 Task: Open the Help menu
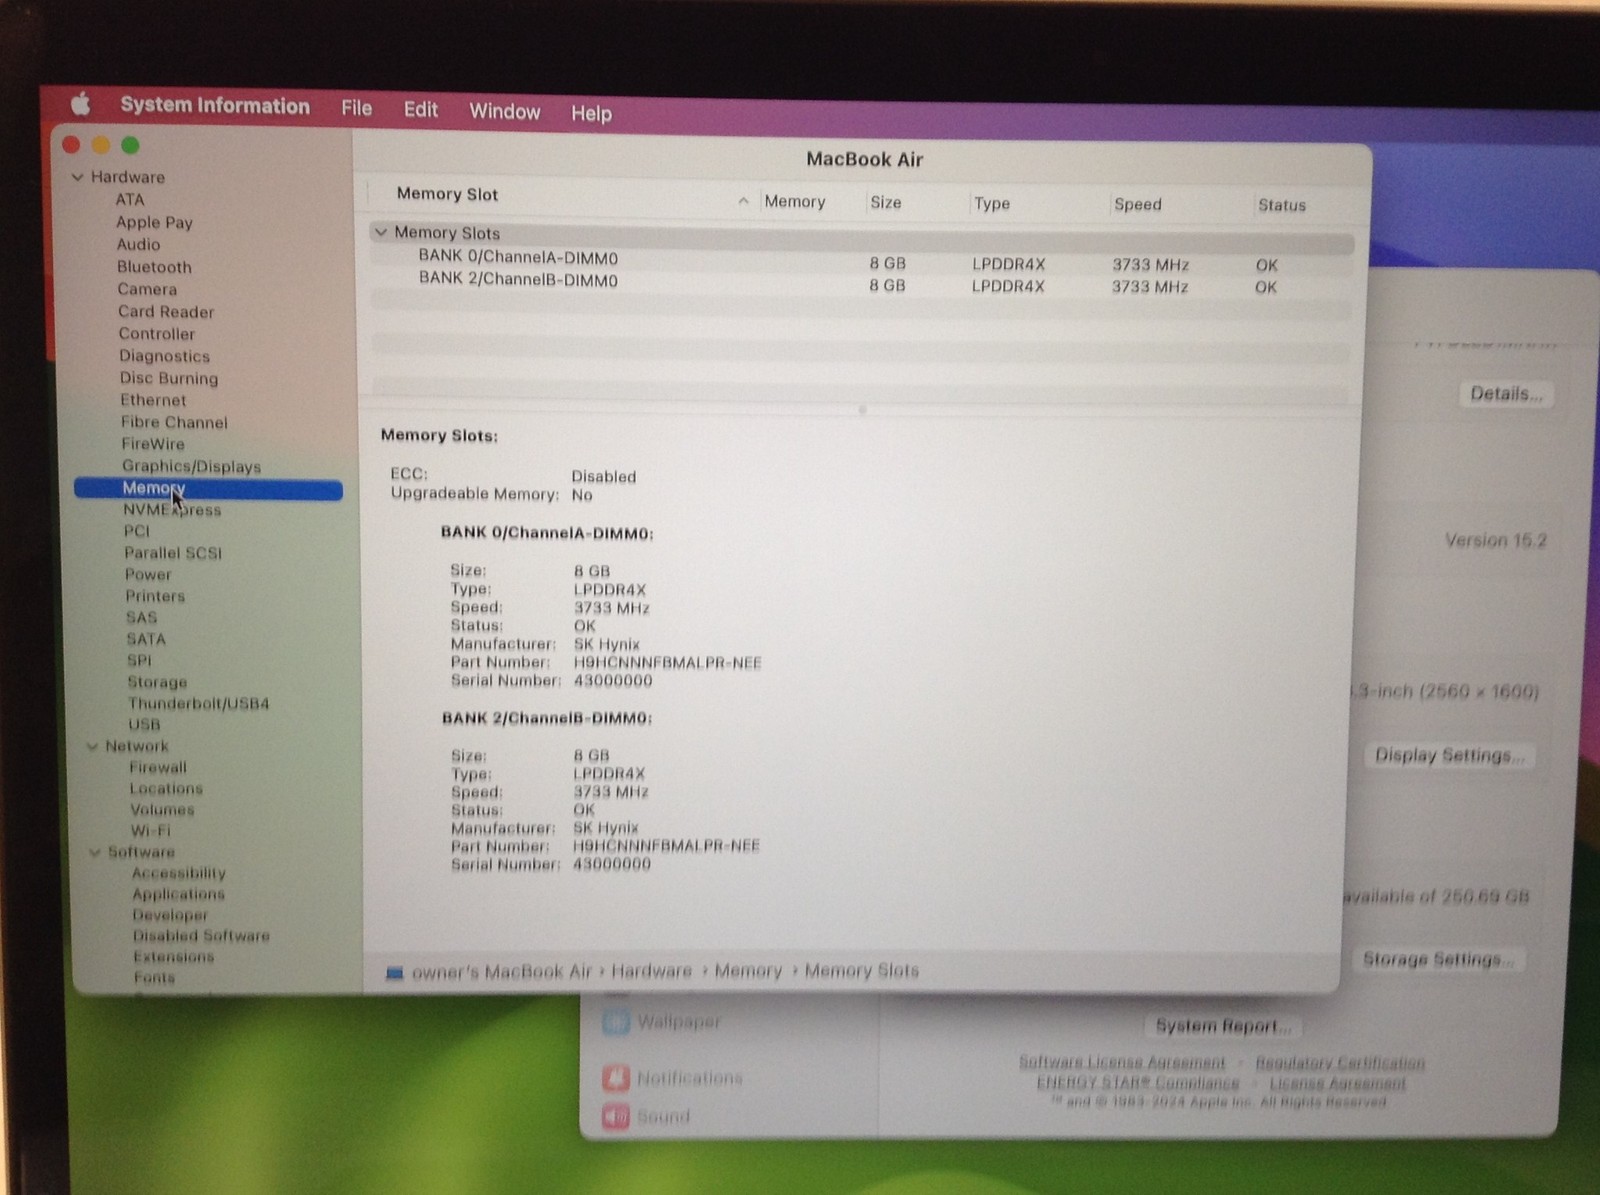[591, 113]
